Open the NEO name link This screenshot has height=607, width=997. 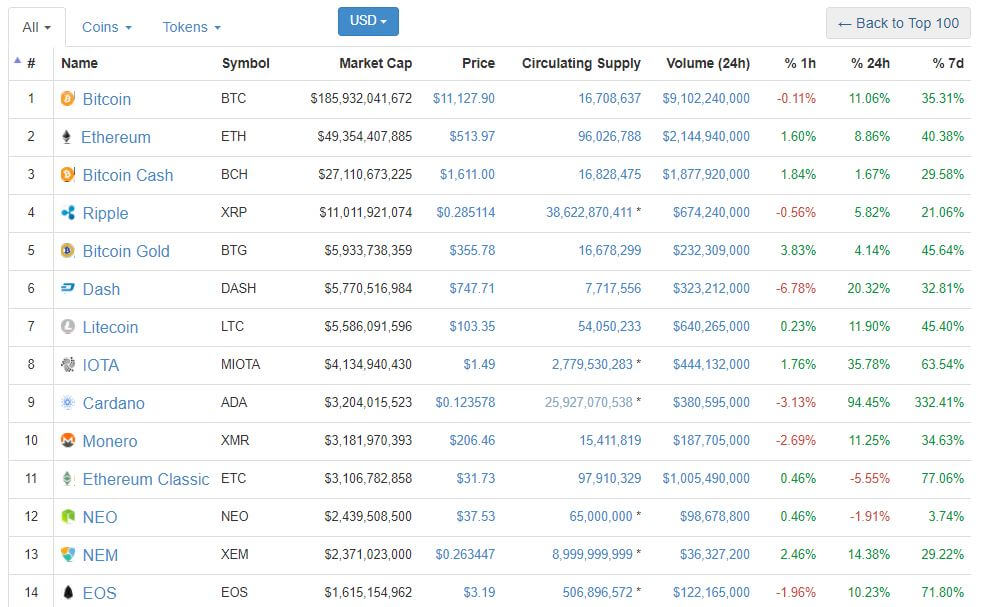pos(100,517)
